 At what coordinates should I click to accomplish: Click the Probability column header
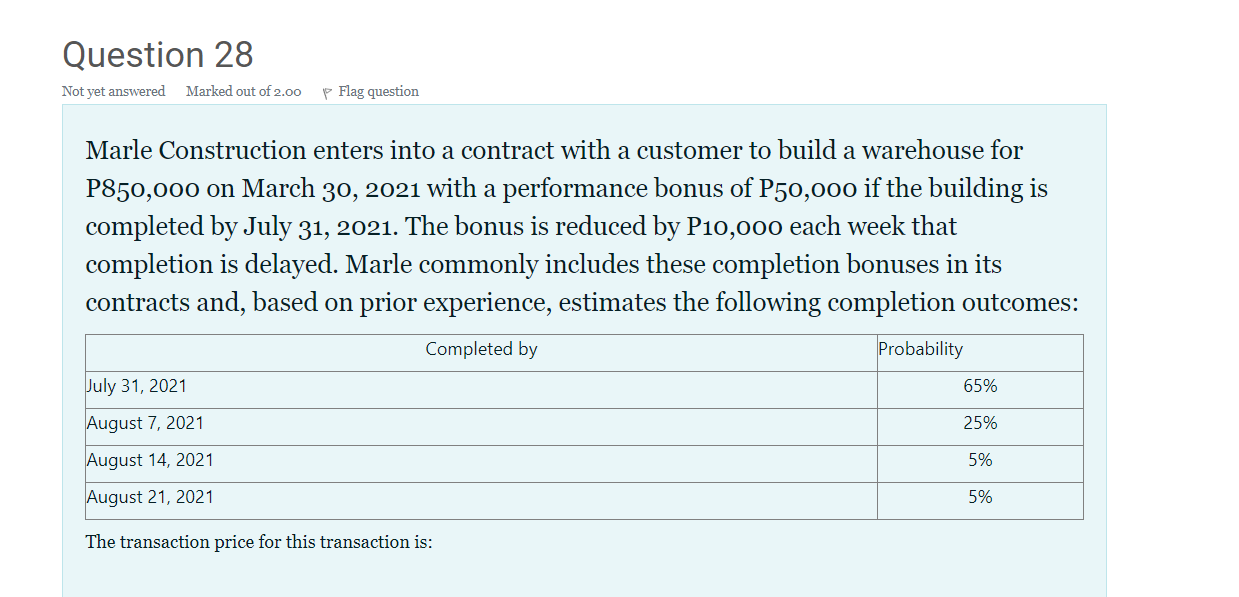coord(921,349)
